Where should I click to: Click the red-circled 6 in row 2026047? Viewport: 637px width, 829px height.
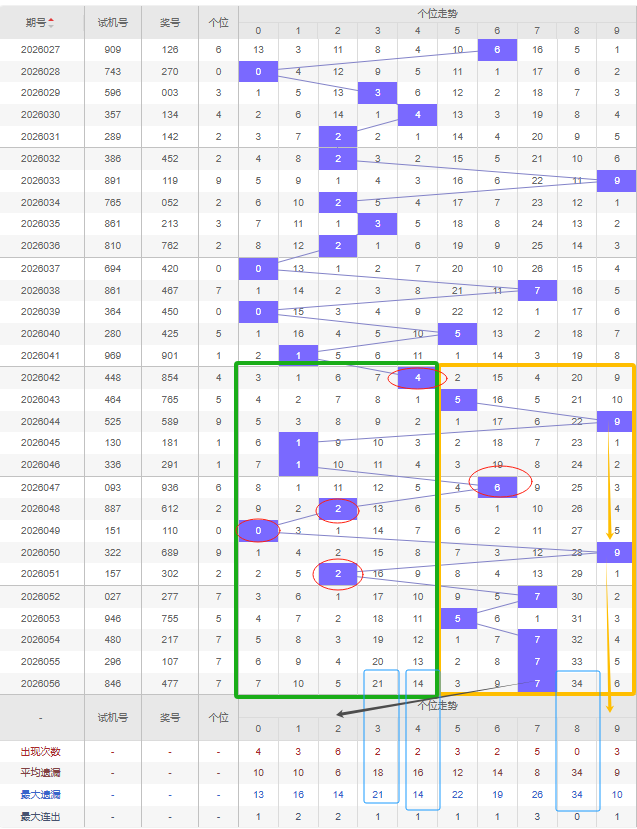click(x=497, y=487)
